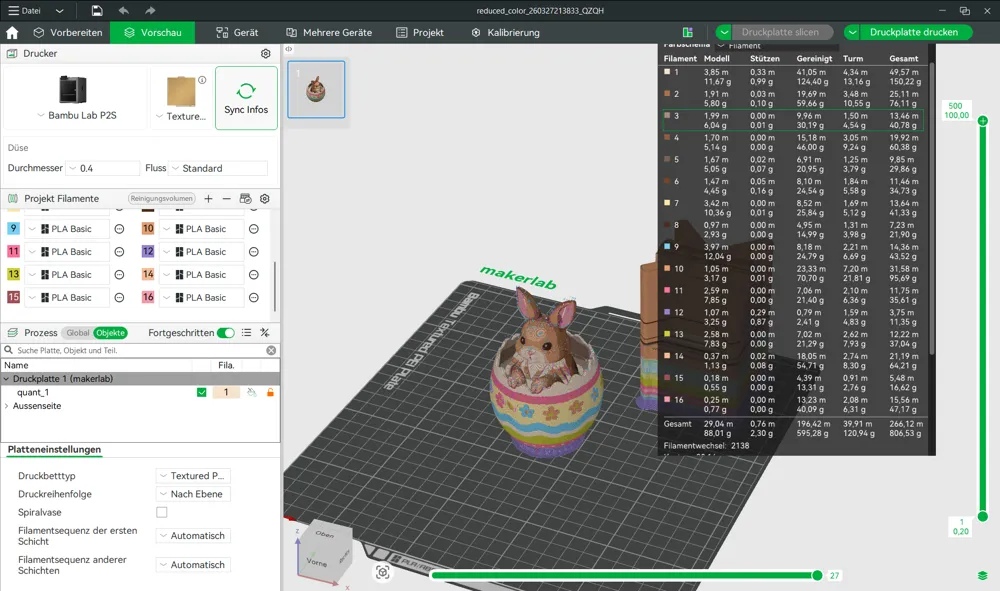The height and width of the screenshot is (591, 1000).
Task: Open the print options arrow beside Druckplatte drucken
Action: click(852, 32)
